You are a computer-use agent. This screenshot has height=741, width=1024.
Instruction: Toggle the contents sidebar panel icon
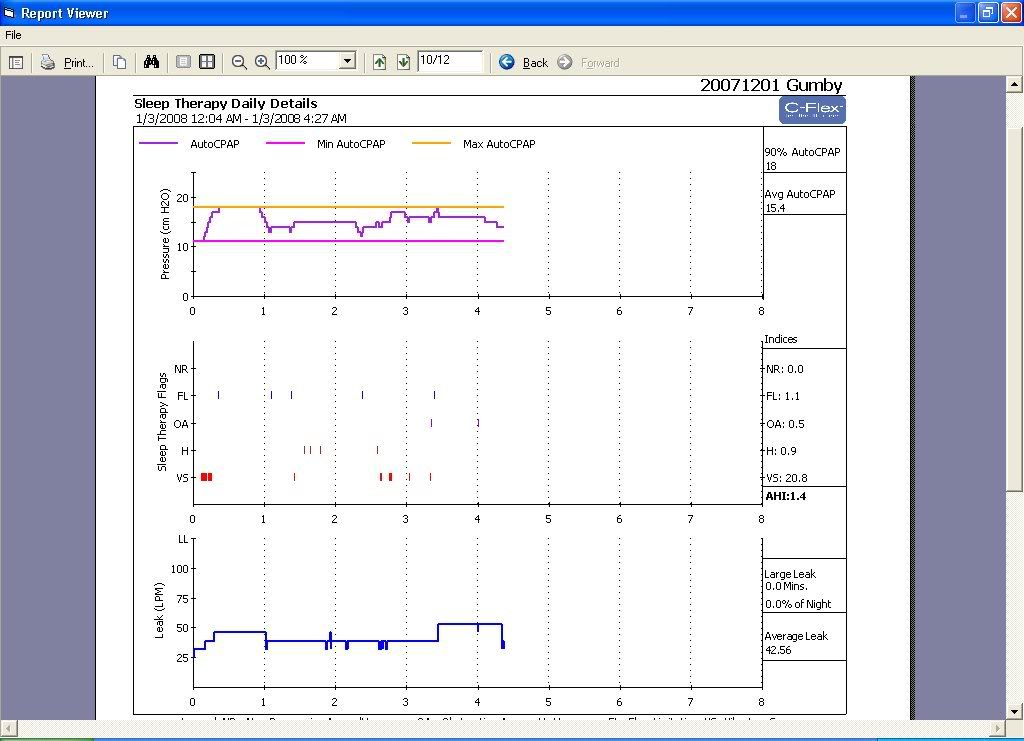[16, 63]
